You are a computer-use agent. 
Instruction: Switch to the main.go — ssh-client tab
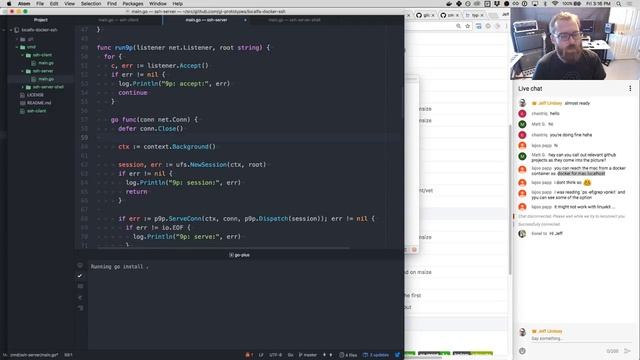118,20
